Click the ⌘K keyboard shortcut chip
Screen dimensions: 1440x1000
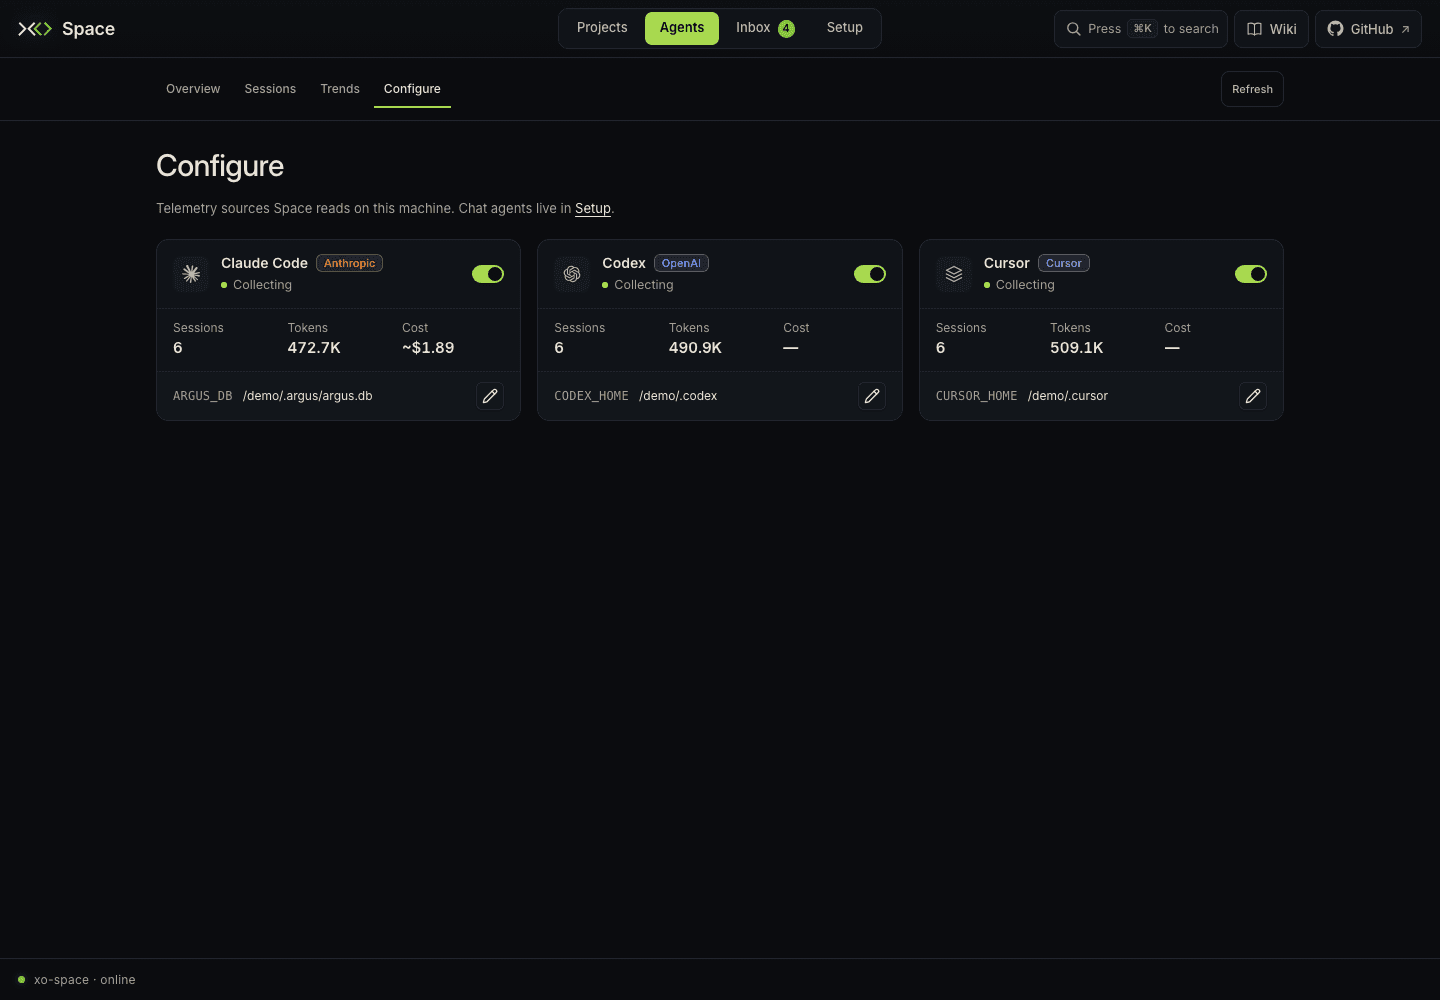click(1142, 29)
